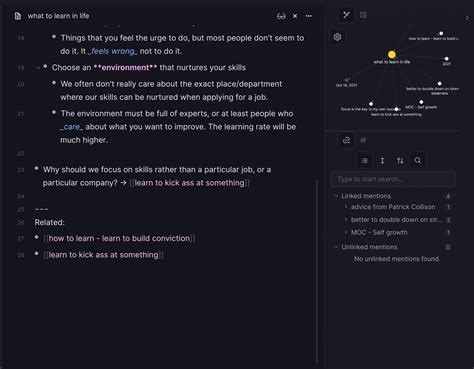
Task: Click line number 23 in the gutter
Action: coord(21,170)
